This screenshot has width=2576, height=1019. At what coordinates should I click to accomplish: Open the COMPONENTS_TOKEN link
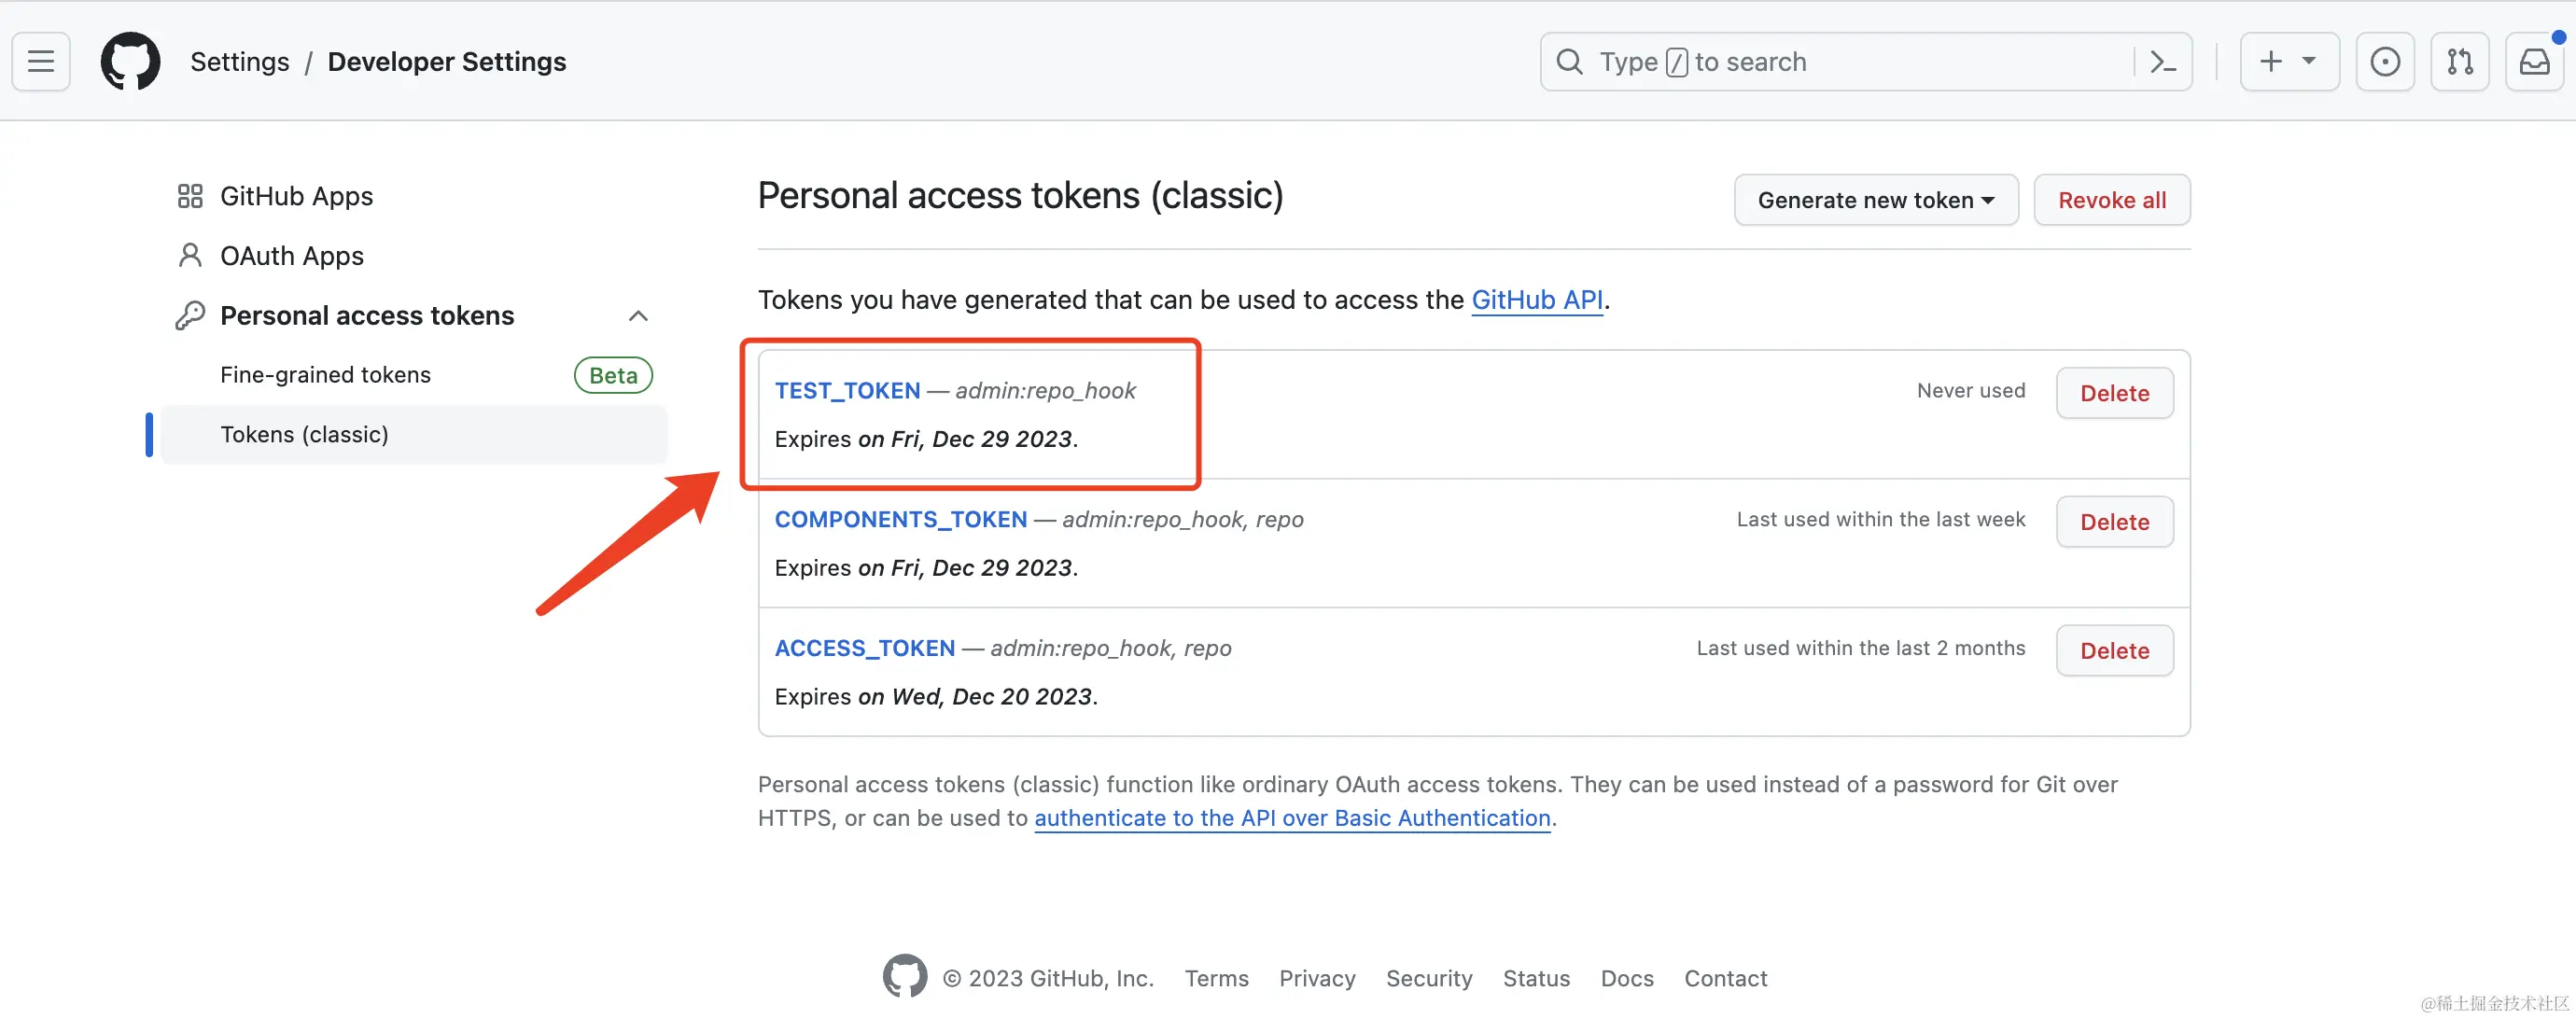tap(900, 520)
